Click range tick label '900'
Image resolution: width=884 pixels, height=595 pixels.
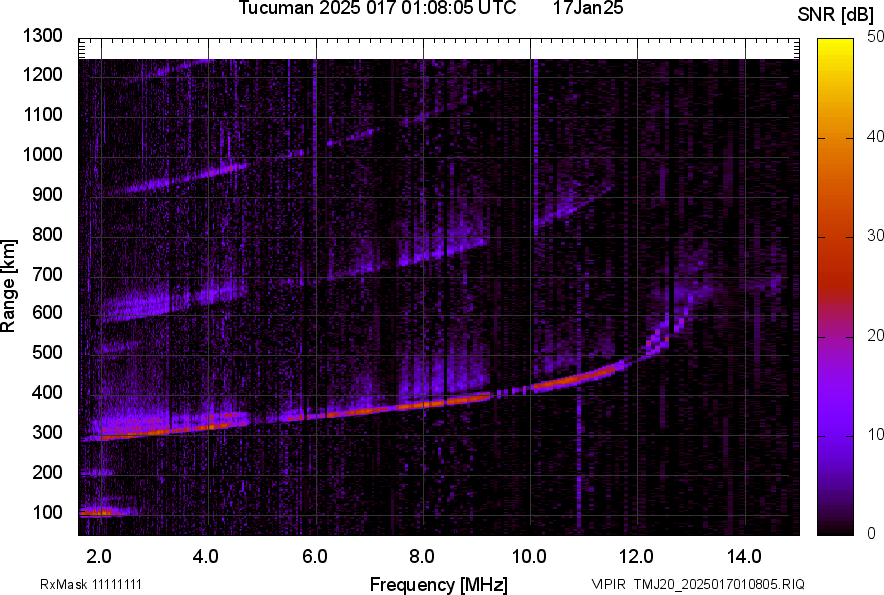[x=47, y=194]
